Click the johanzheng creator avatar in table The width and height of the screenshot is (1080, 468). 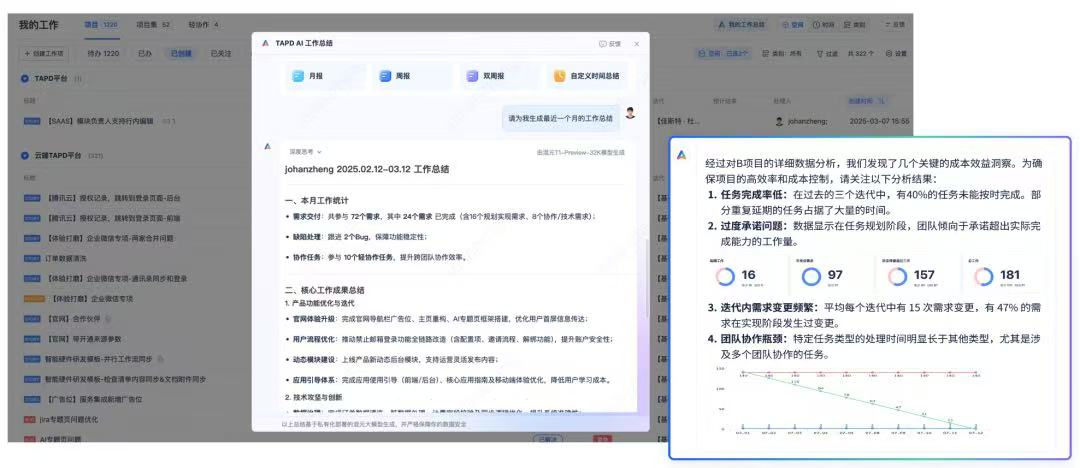coord(779,121)
